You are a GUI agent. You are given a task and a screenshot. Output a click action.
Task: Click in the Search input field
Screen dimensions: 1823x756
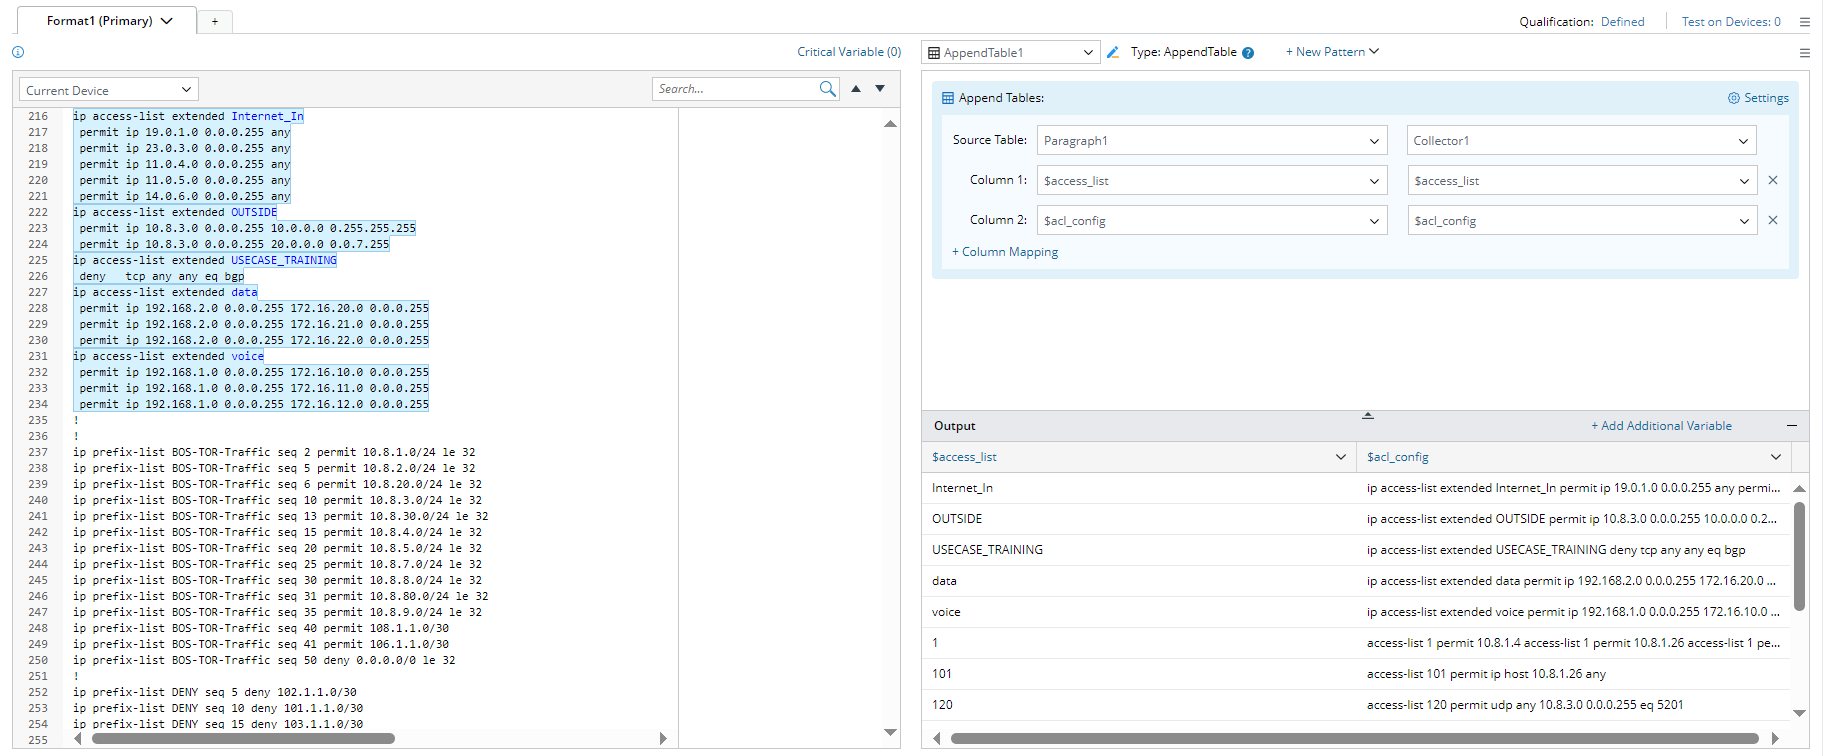click(735, 89)
